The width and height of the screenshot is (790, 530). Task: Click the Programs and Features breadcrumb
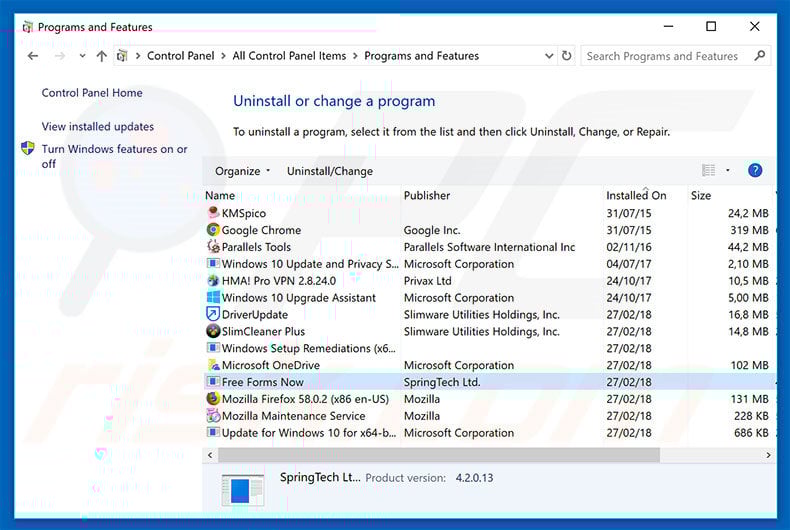pyautogui.click(x=422, y=56)
